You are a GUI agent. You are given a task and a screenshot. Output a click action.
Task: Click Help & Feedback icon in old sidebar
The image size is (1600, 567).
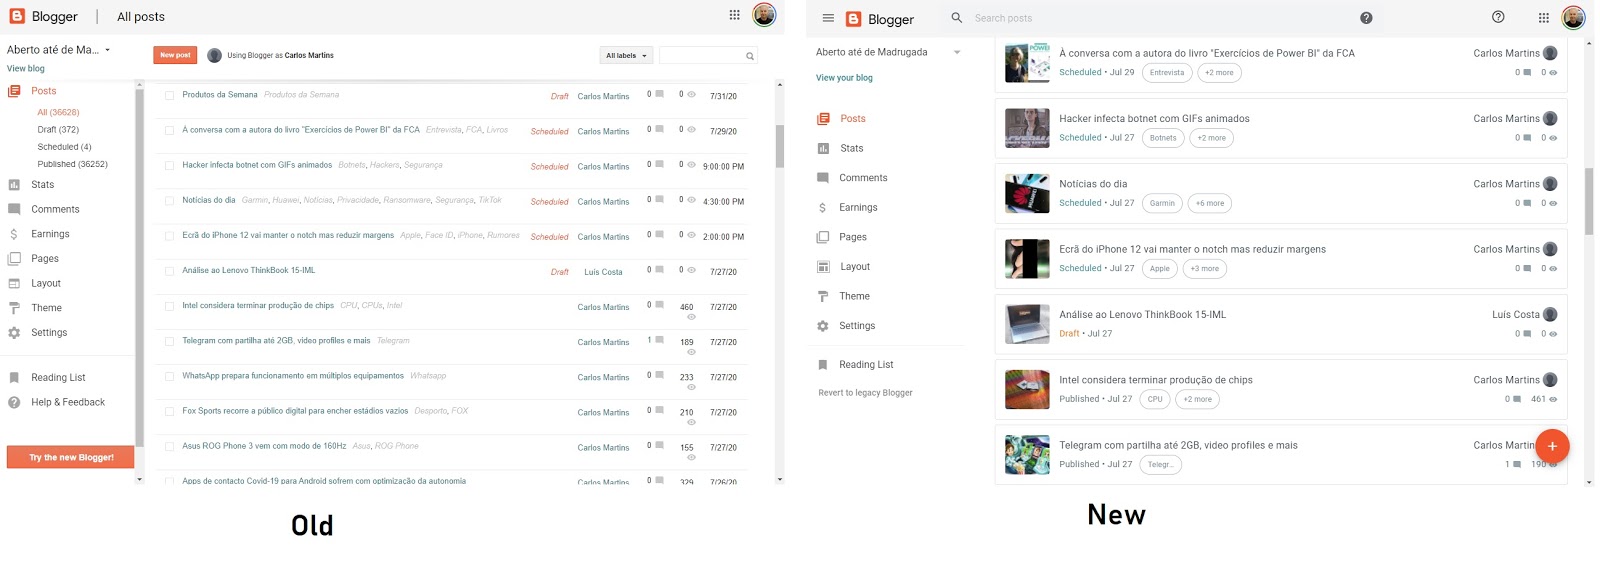[14, 402]
